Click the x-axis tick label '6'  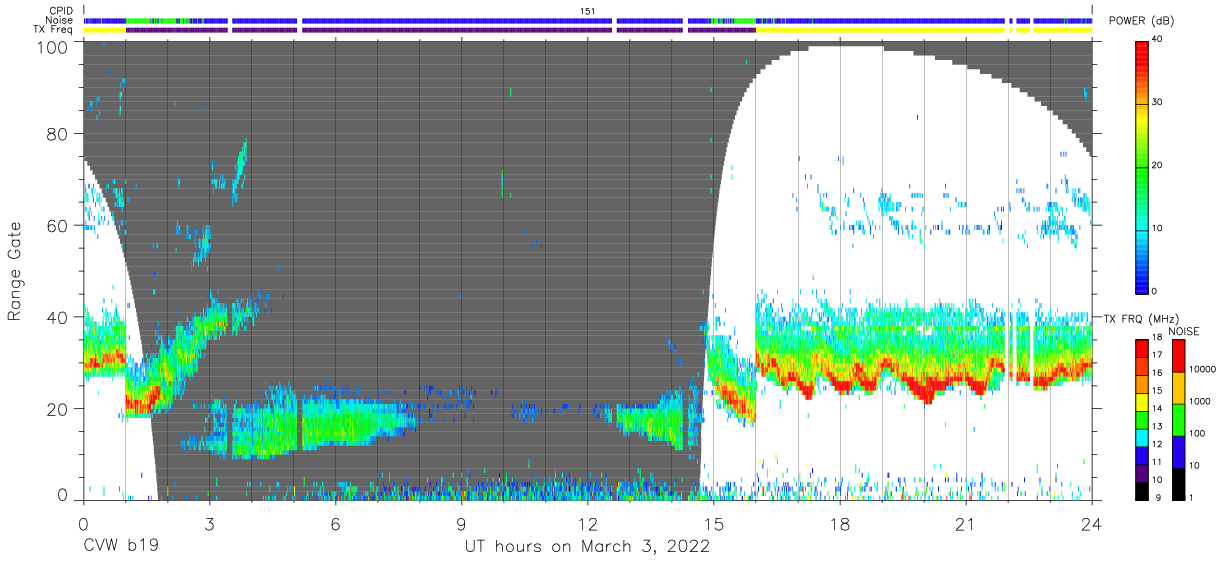coord(335,524)
